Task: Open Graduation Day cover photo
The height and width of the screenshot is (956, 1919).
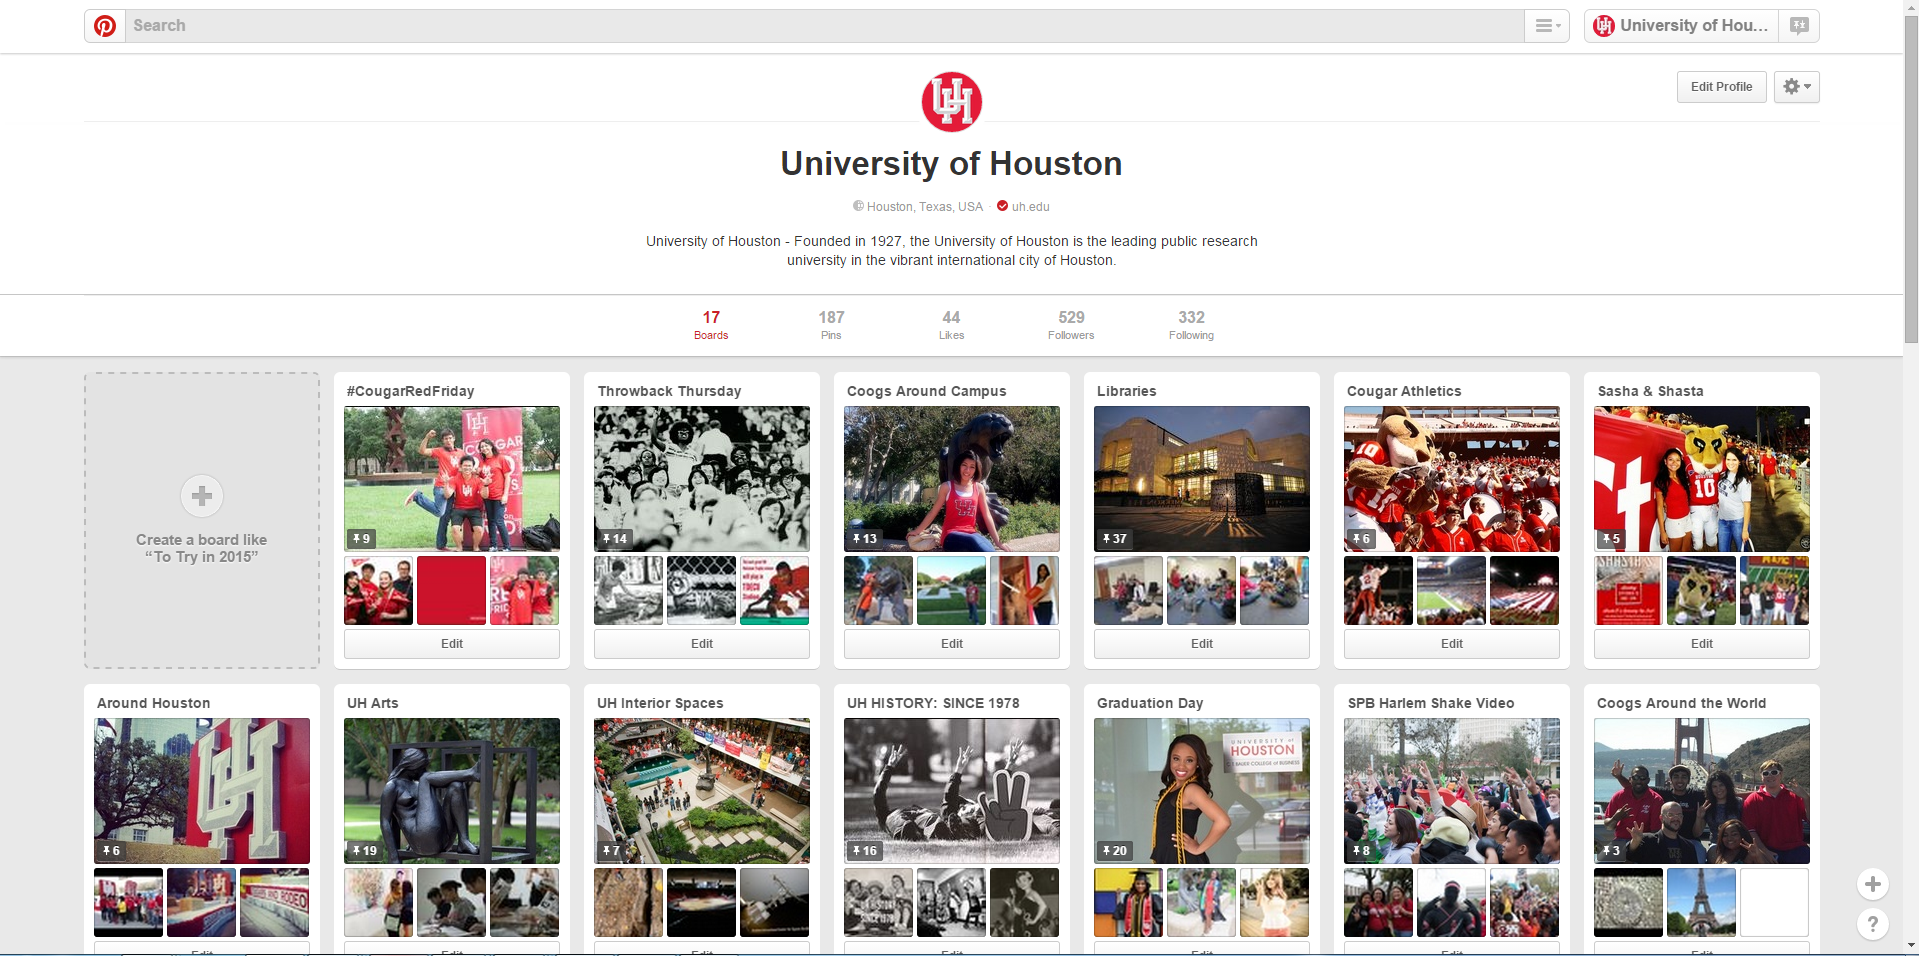Action: (1202, 790)
